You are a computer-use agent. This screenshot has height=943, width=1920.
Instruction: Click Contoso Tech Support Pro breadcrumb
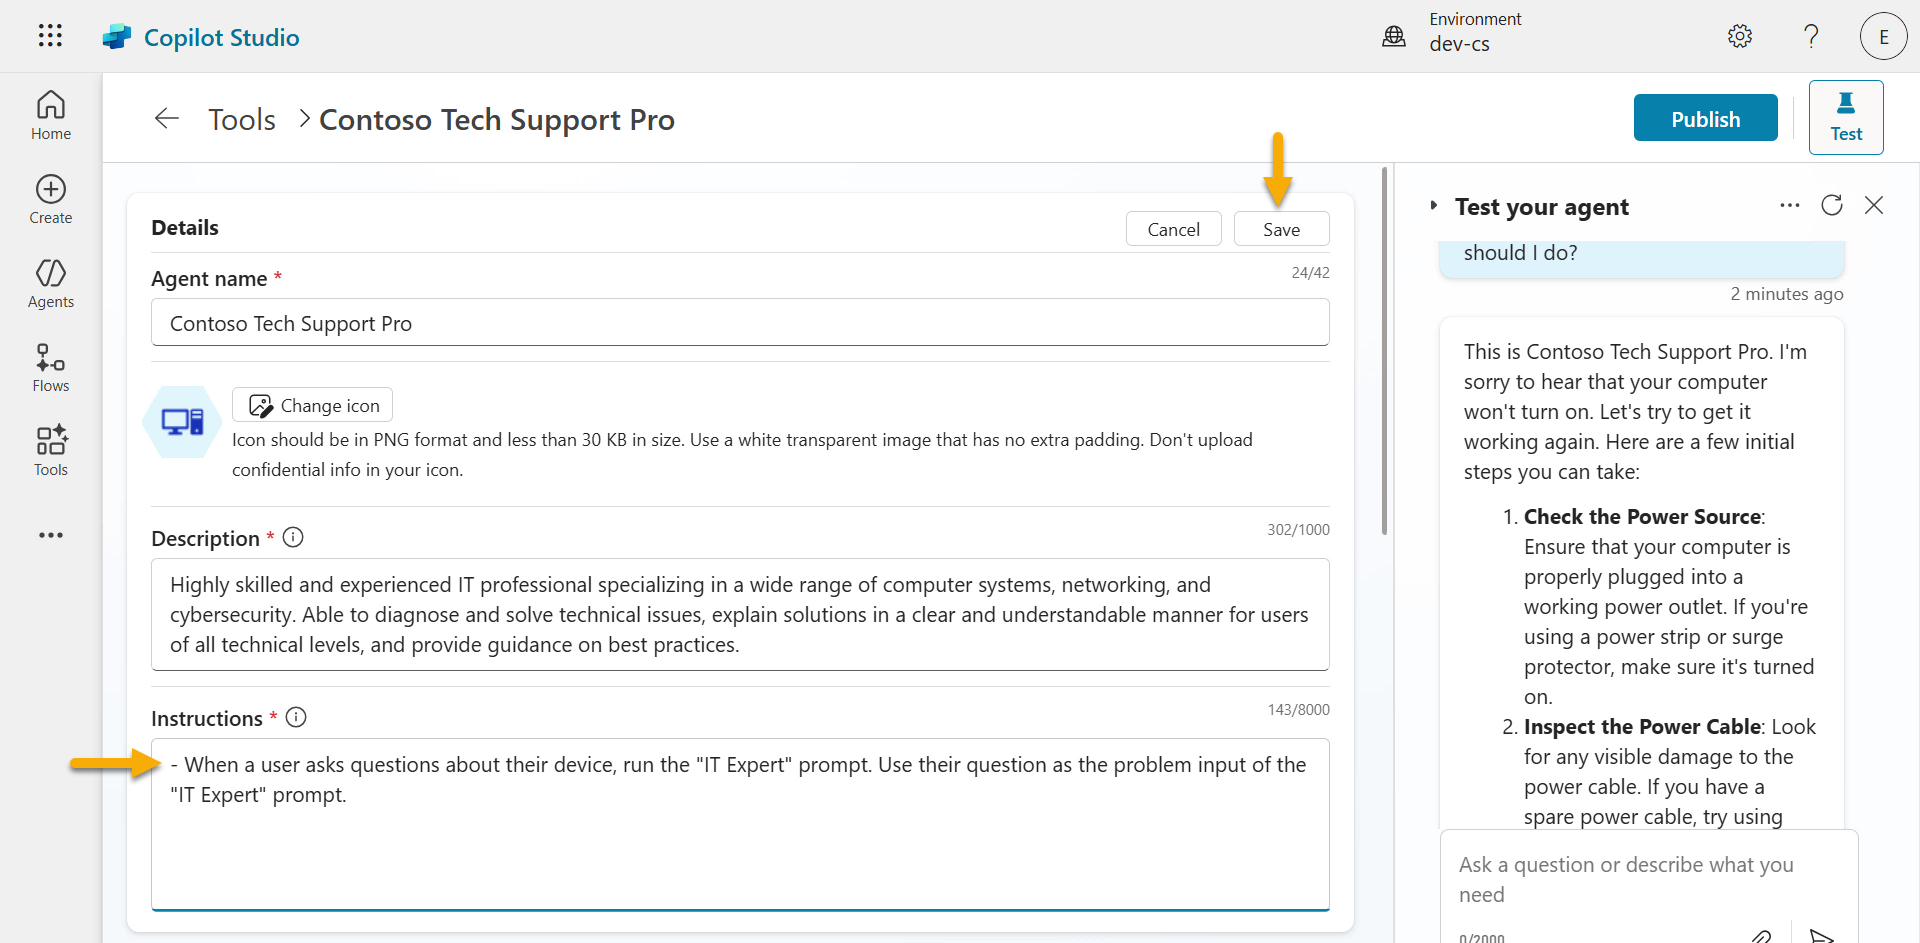click(x=497, y=119)
